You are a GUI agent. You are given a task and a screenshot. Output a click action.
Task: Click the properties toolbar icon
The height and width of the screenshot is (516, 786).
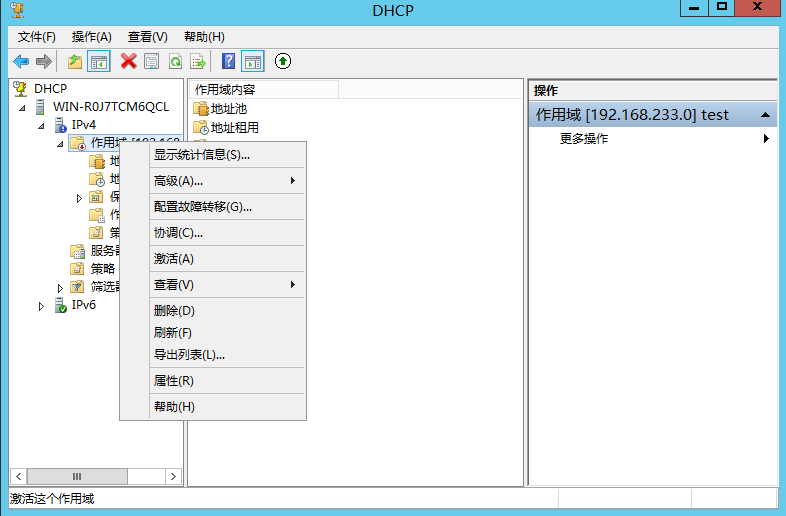151,61
